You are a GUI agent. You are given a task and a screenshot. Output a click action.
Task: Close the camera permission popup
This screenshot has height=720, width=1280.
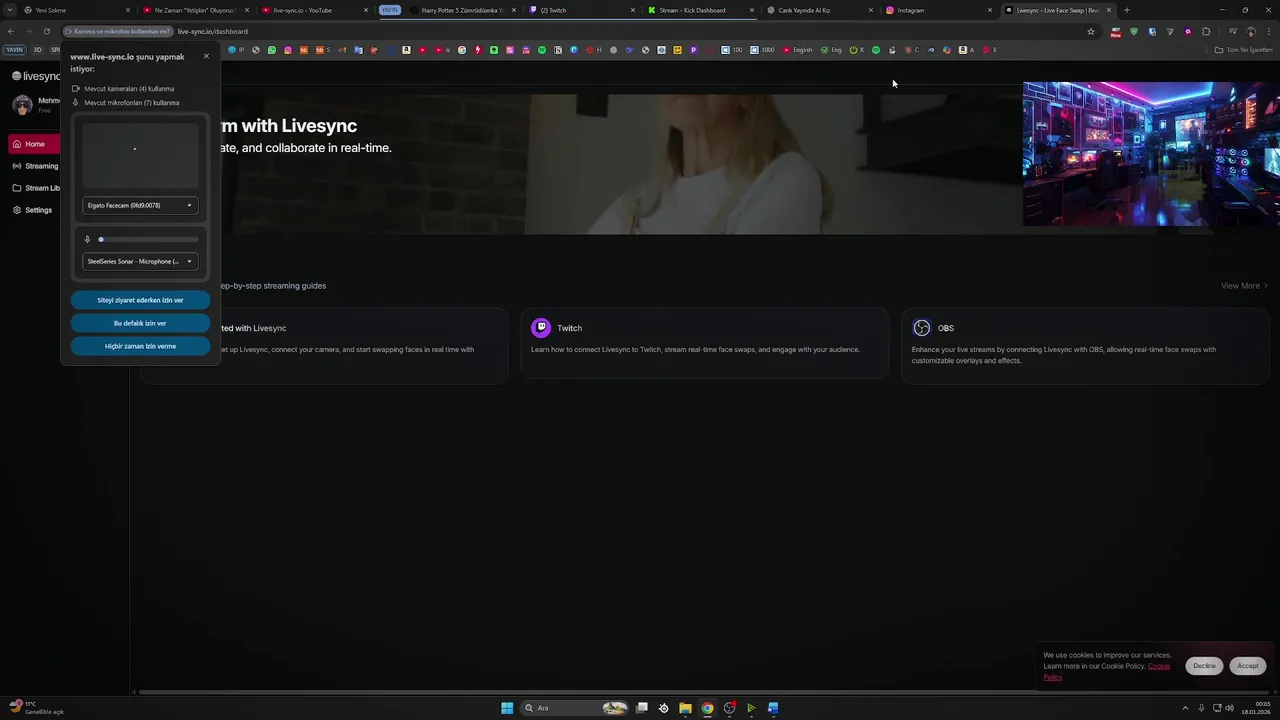tap(206, 56)
